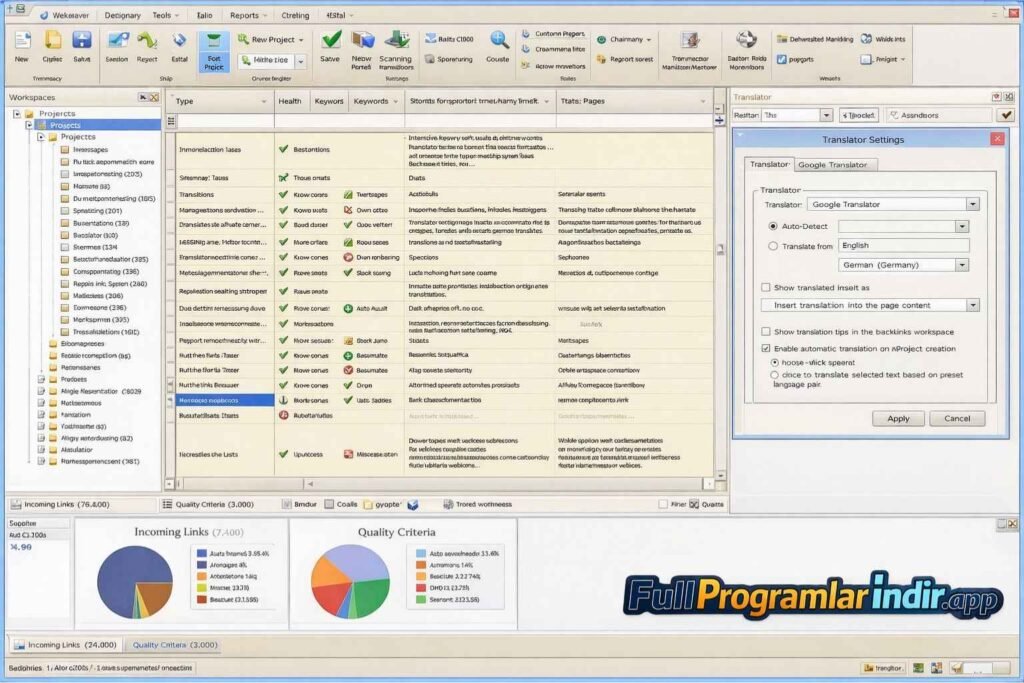The width and height of the screenshot is (1024, 683).
Task: Click checkmark icon in Translator panel toolbar
Action: 1006,115
